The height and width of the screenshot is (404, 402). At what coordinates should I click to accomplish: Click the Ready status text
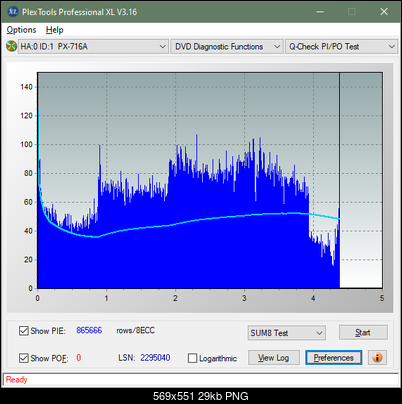pyautogui.click(x=16, y=380)
